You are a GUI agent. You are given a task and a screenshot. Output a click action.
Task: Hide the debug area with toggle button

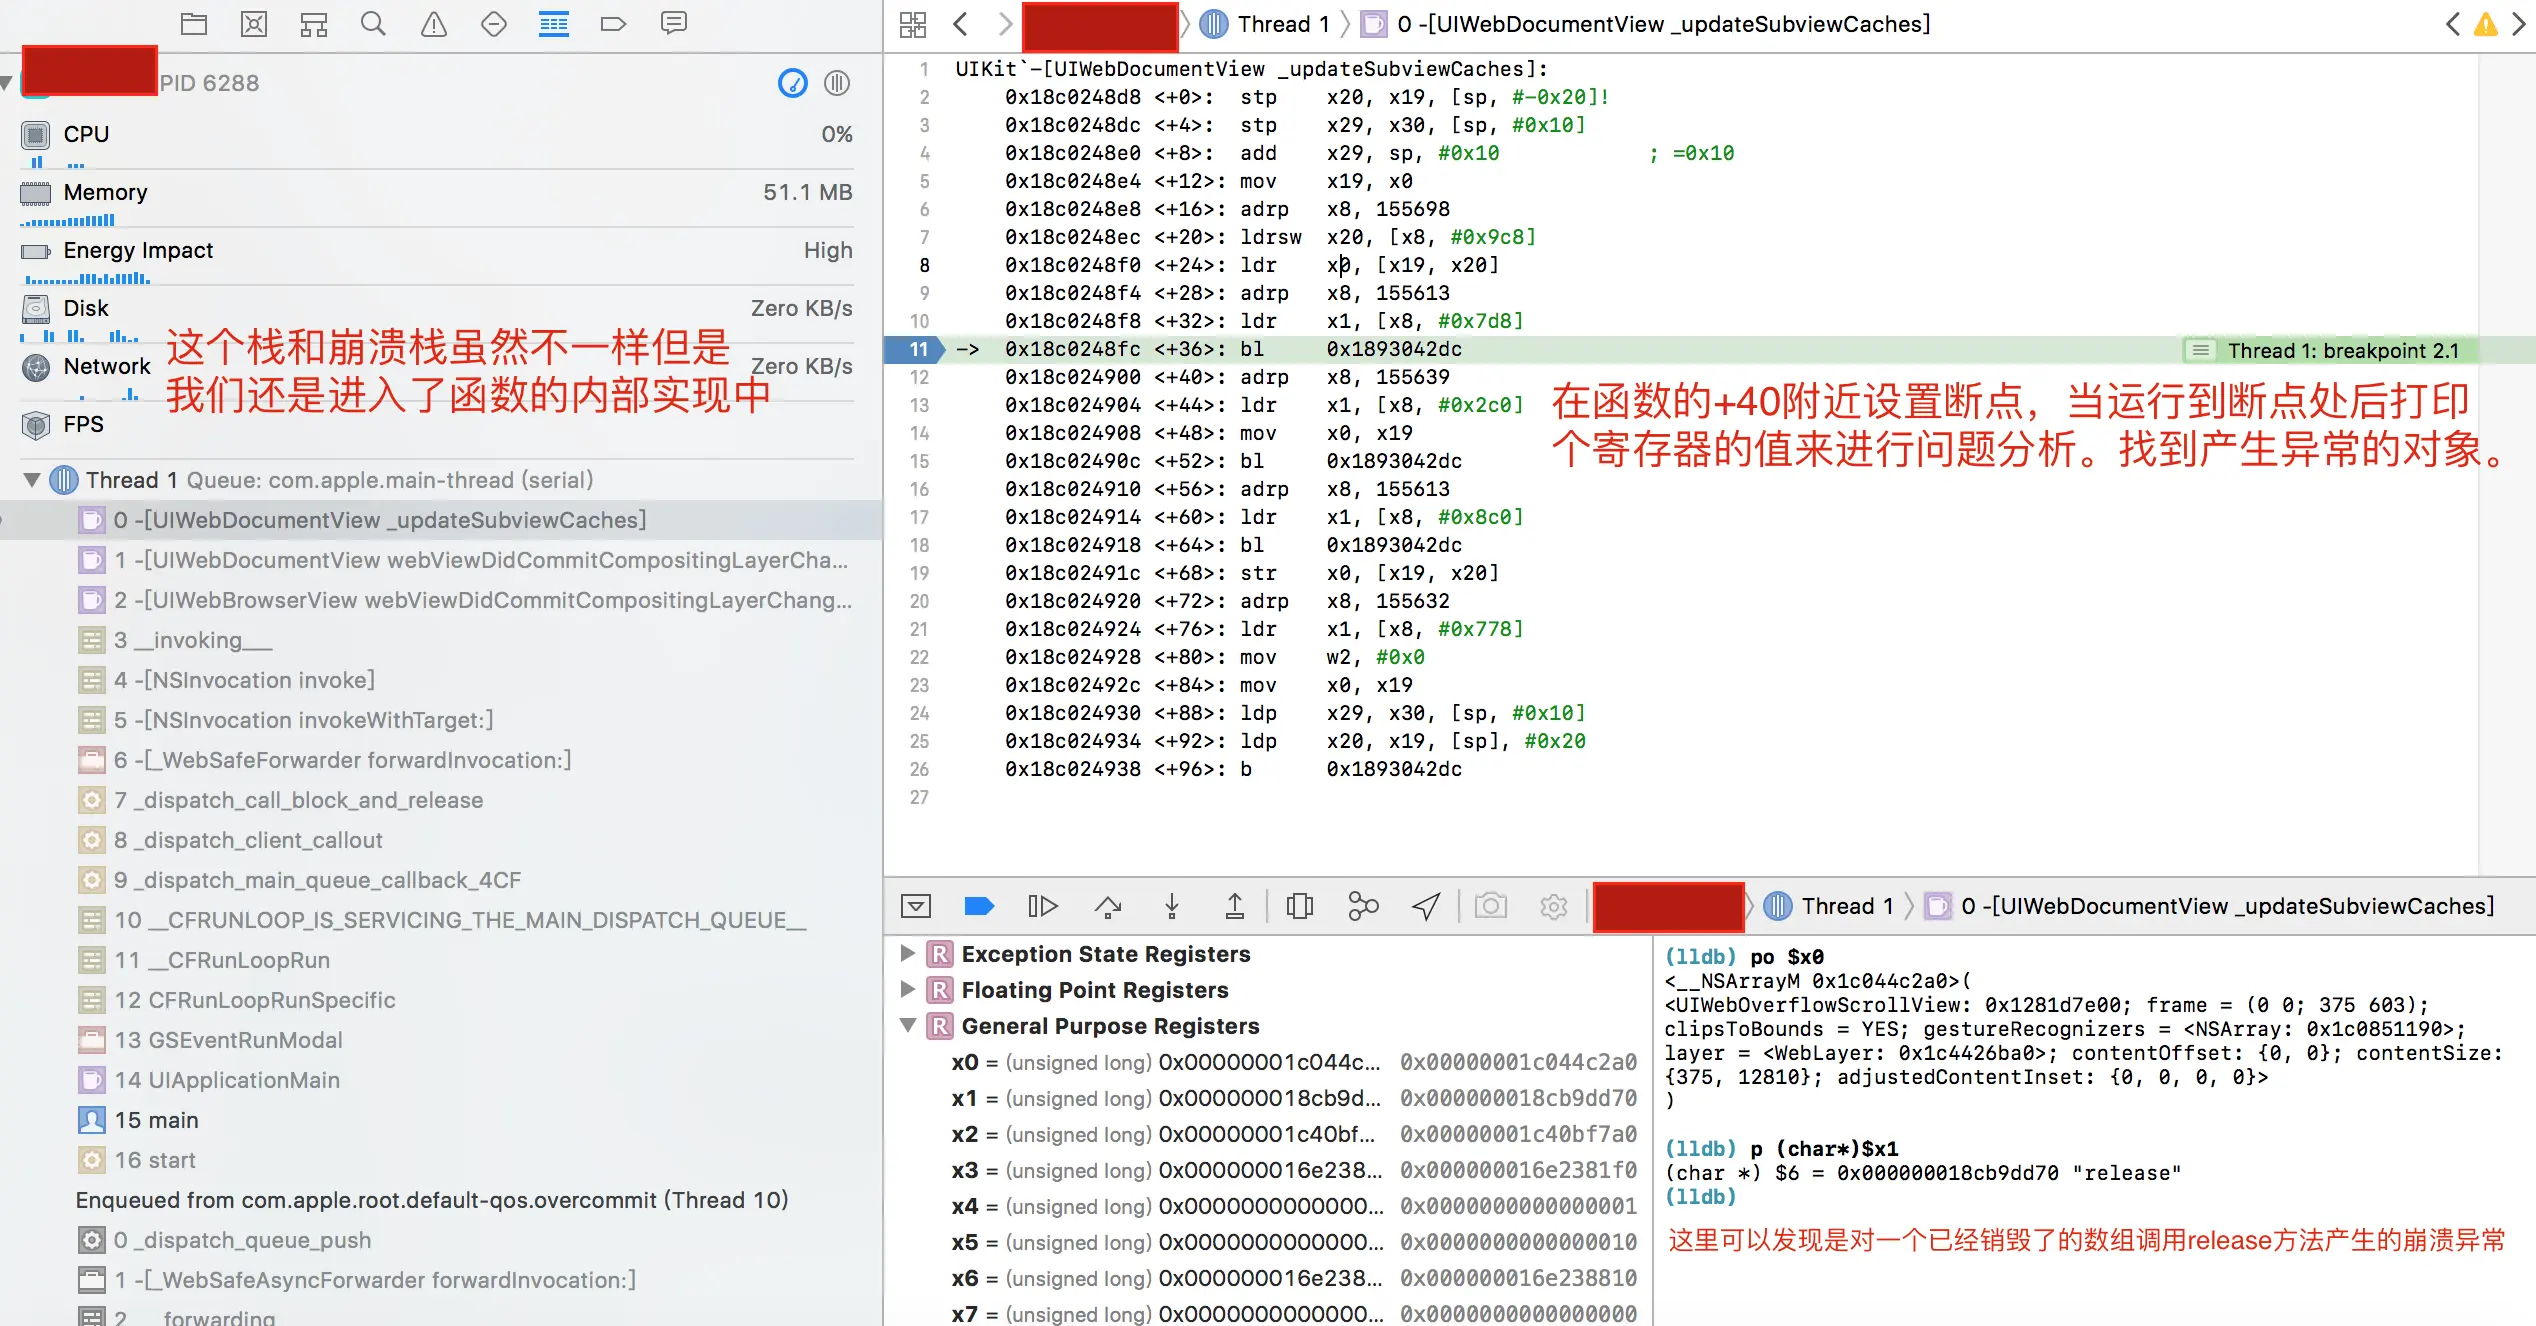[x=916, y=906]
